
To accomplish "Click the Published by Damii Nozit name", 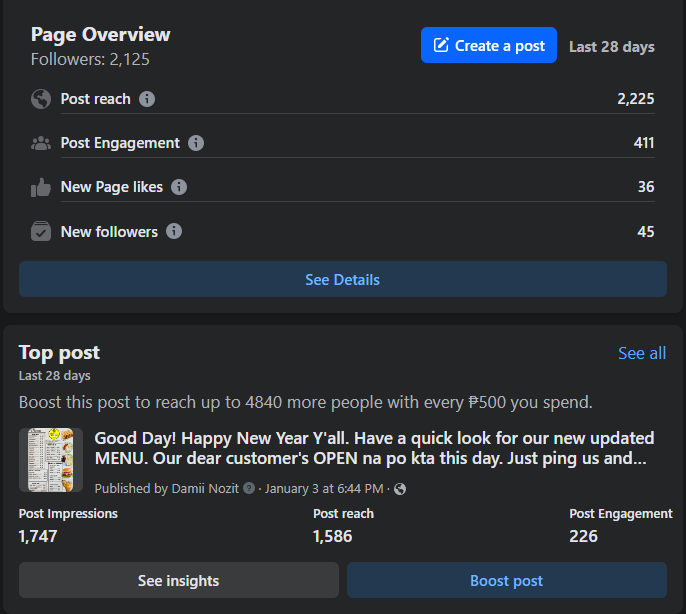I will point(205,488).
